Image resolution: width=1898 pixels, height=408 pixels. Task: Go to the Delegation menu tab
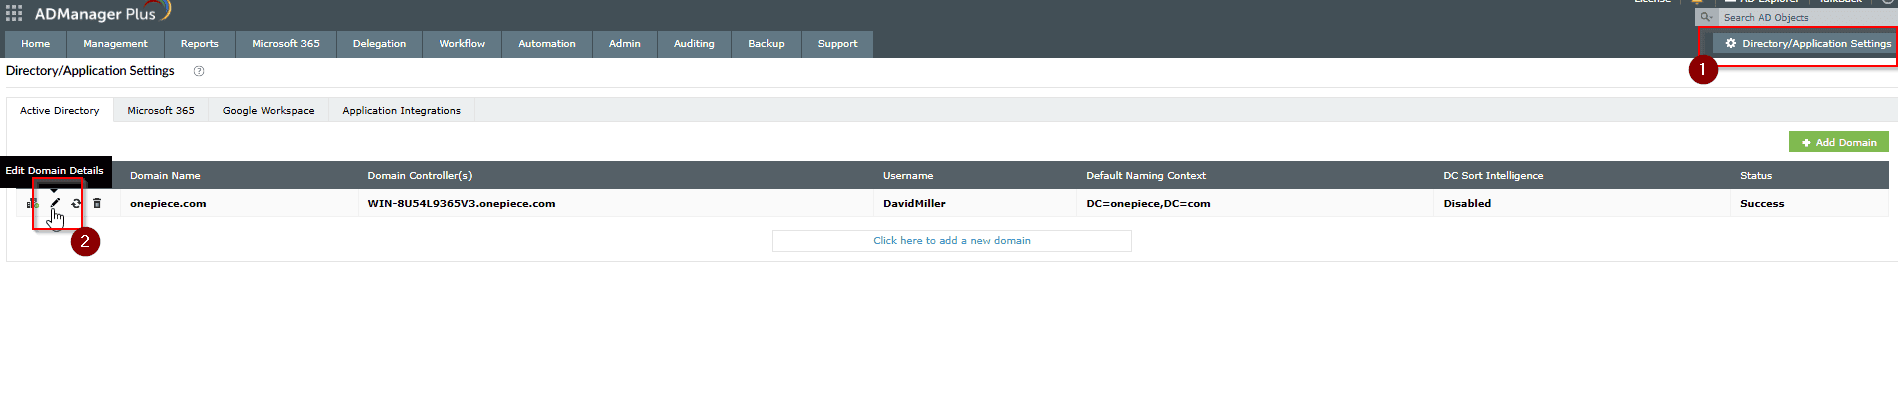(379, 44)
